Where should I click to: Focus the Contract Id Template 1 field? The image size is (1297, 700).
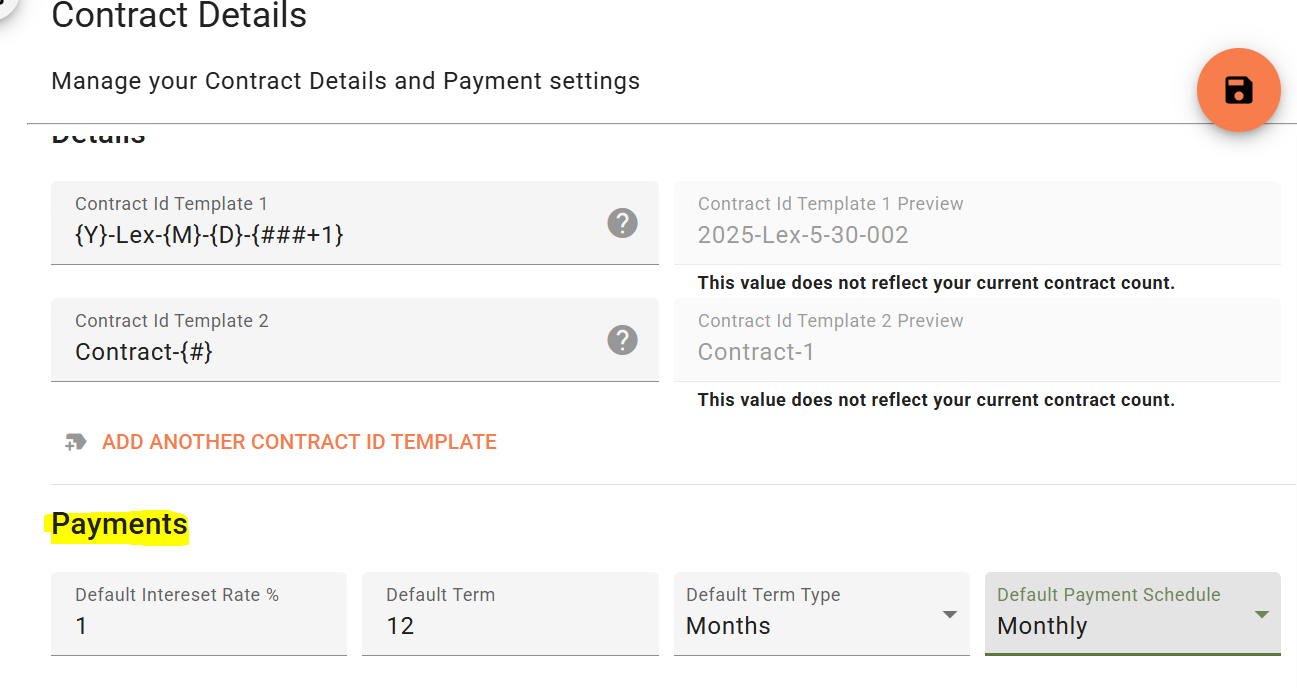tap(355, 223)
